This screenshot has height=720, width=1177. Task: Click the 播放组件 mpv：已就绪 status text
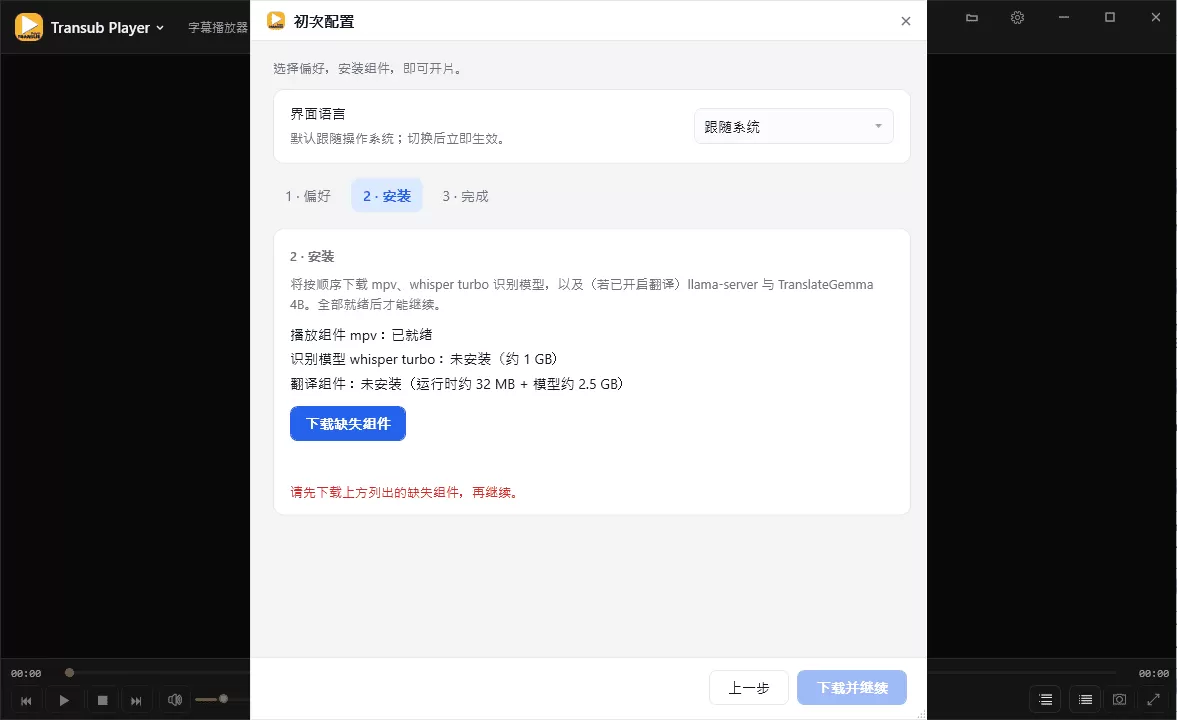[361, 335]
